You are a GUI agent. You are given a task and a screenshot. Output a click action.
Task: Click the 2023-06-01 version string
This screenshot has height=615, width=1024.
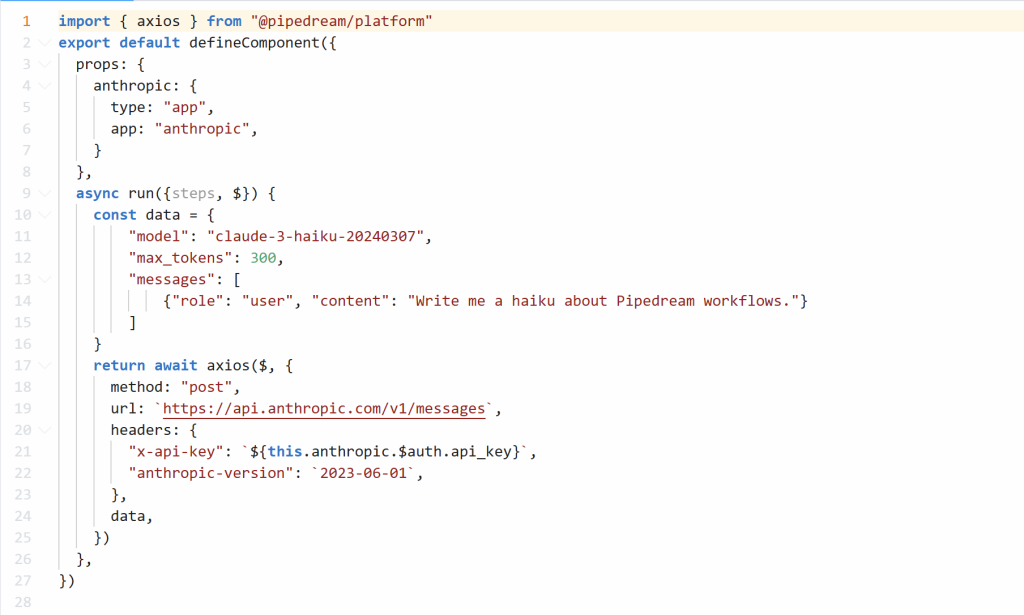363,473
